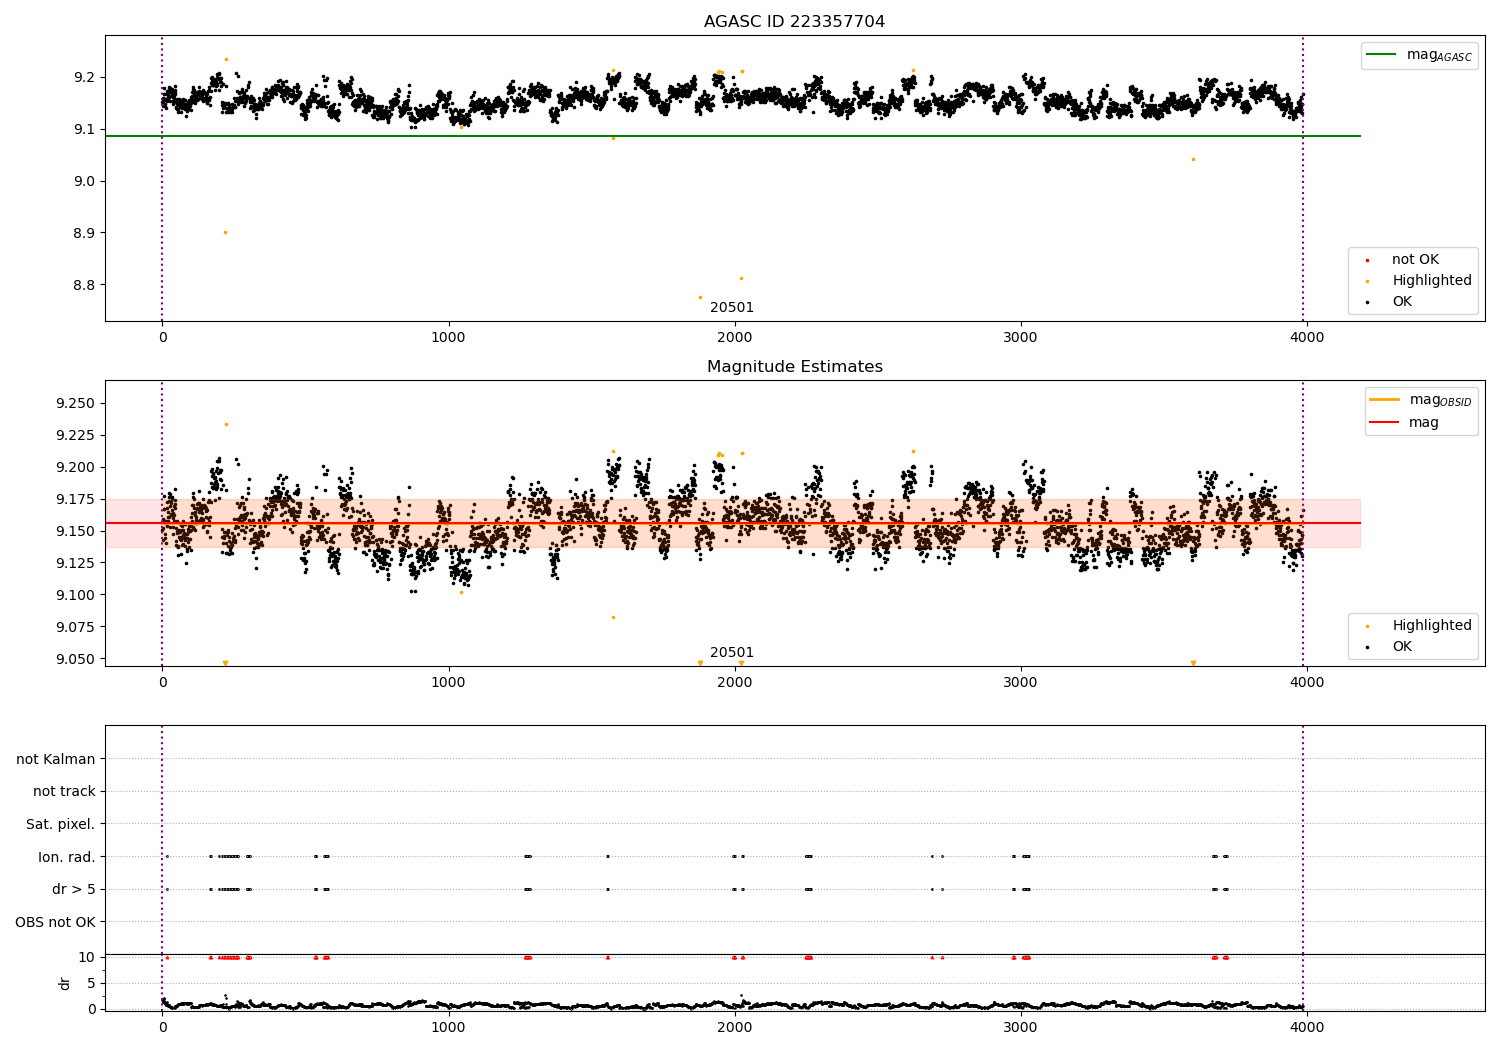Click the 'not track' row label
This screenshot has height=1050, width=1500.
pos(64,792)
